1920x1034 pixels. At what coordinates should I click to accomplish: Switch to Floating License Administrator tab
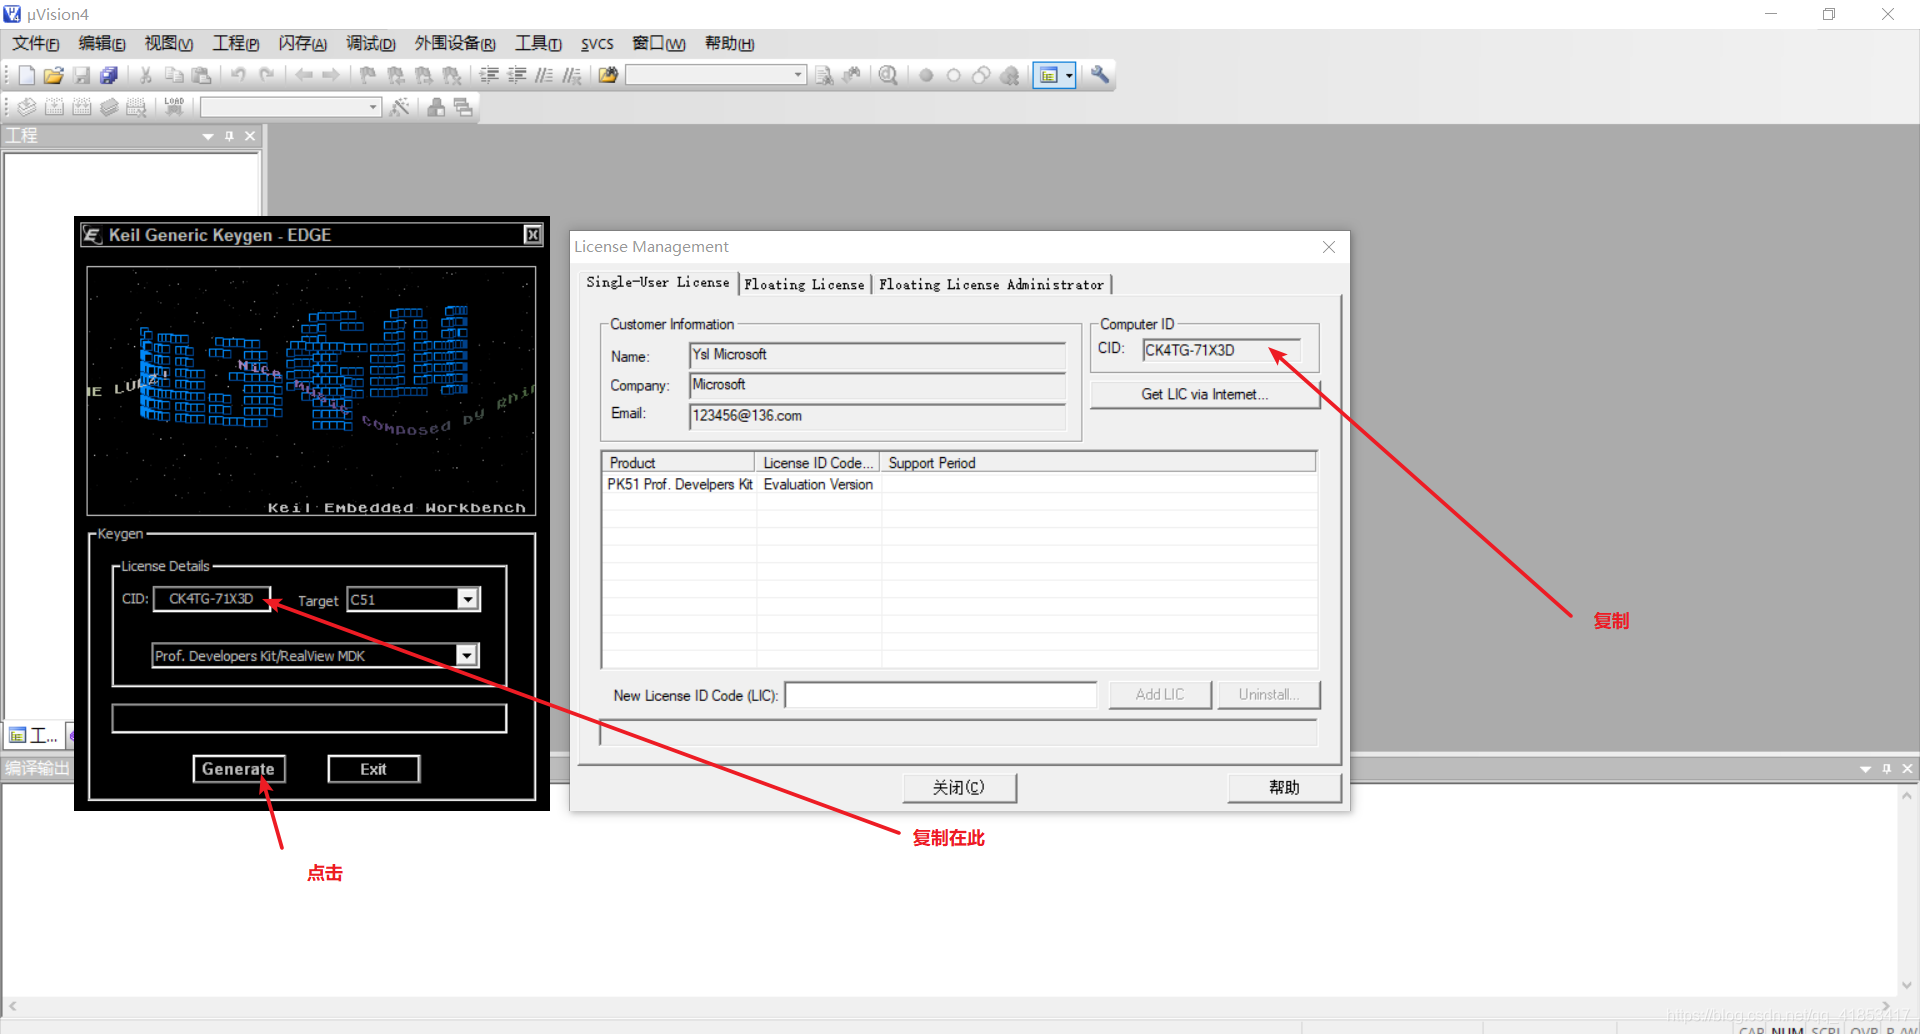tap(991, 285)
